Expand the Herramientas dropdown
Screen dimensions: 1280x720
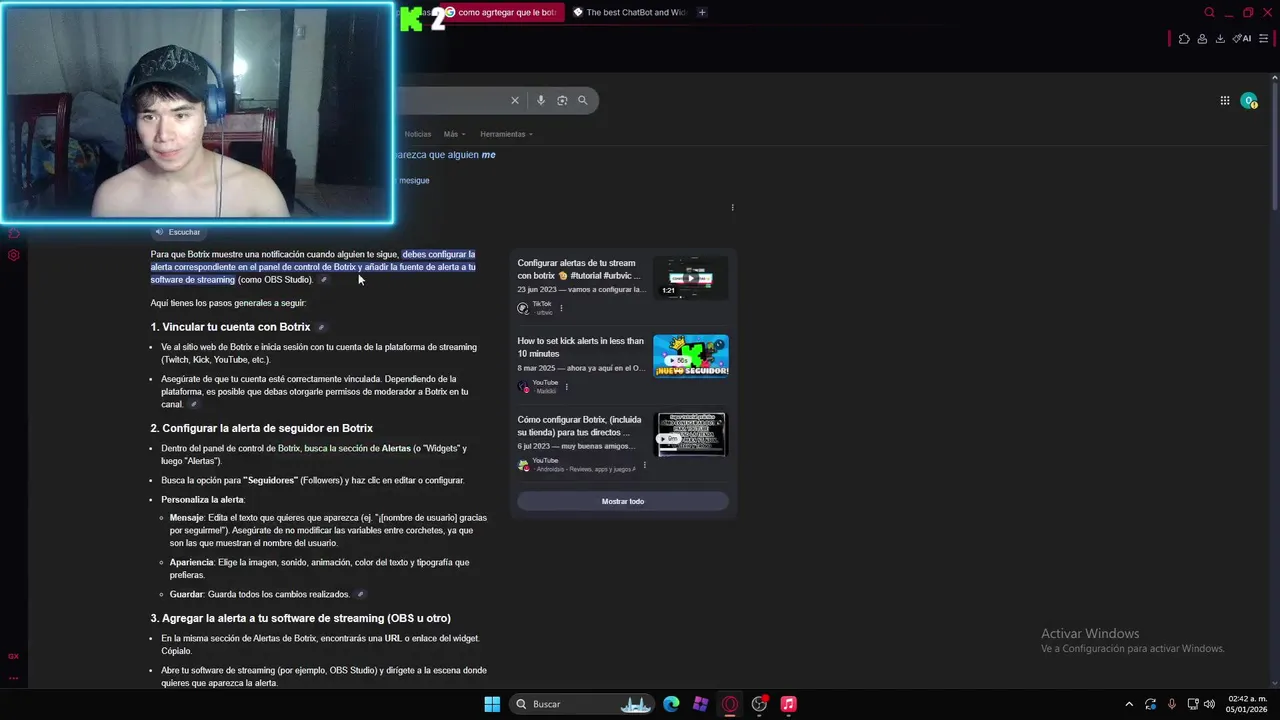(506, 134)
